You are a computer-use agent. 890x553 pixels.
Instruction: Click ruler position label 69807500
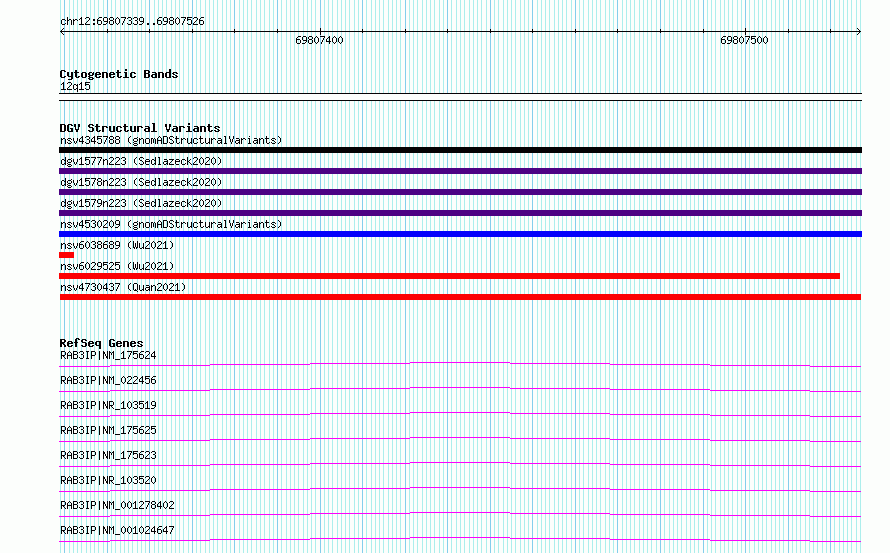(744, 40)
